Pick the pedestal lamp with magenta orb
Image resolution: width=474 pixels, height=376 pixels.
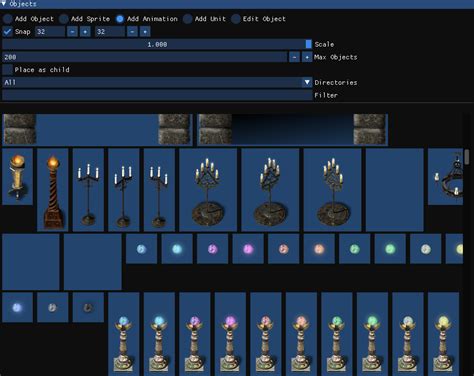click(x=230, y=334)
